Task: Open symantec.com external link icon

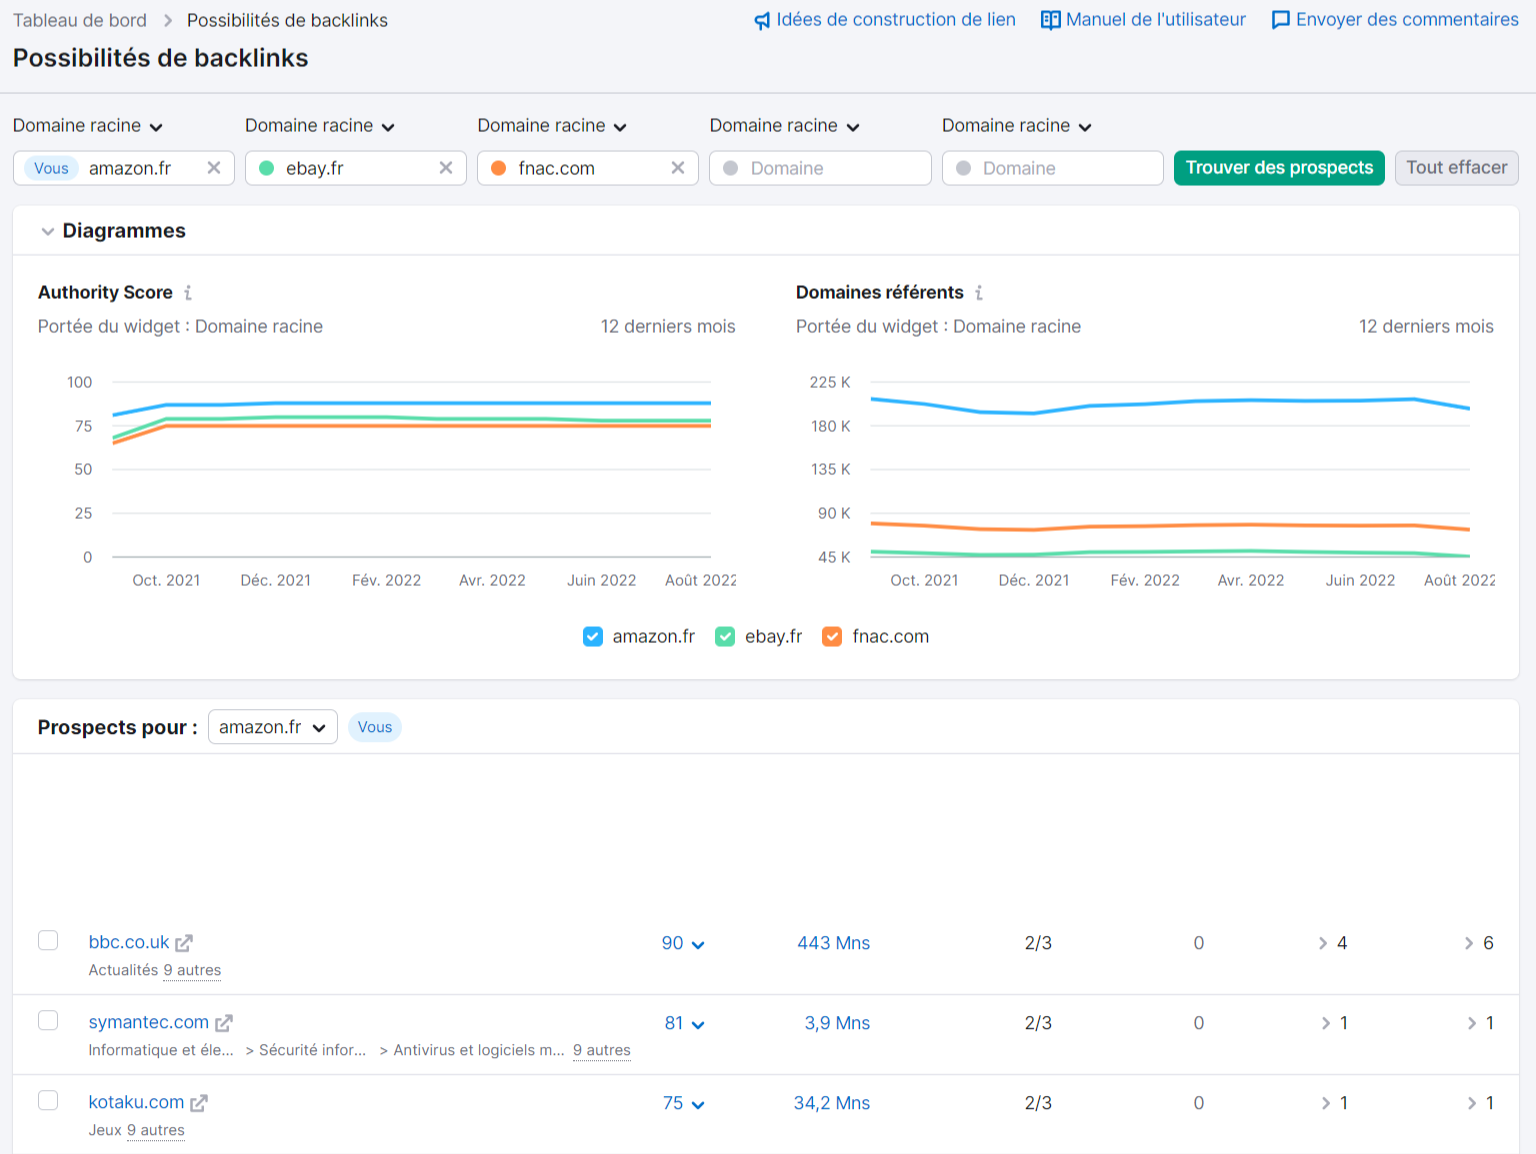Action: (x=224, y=1023)
